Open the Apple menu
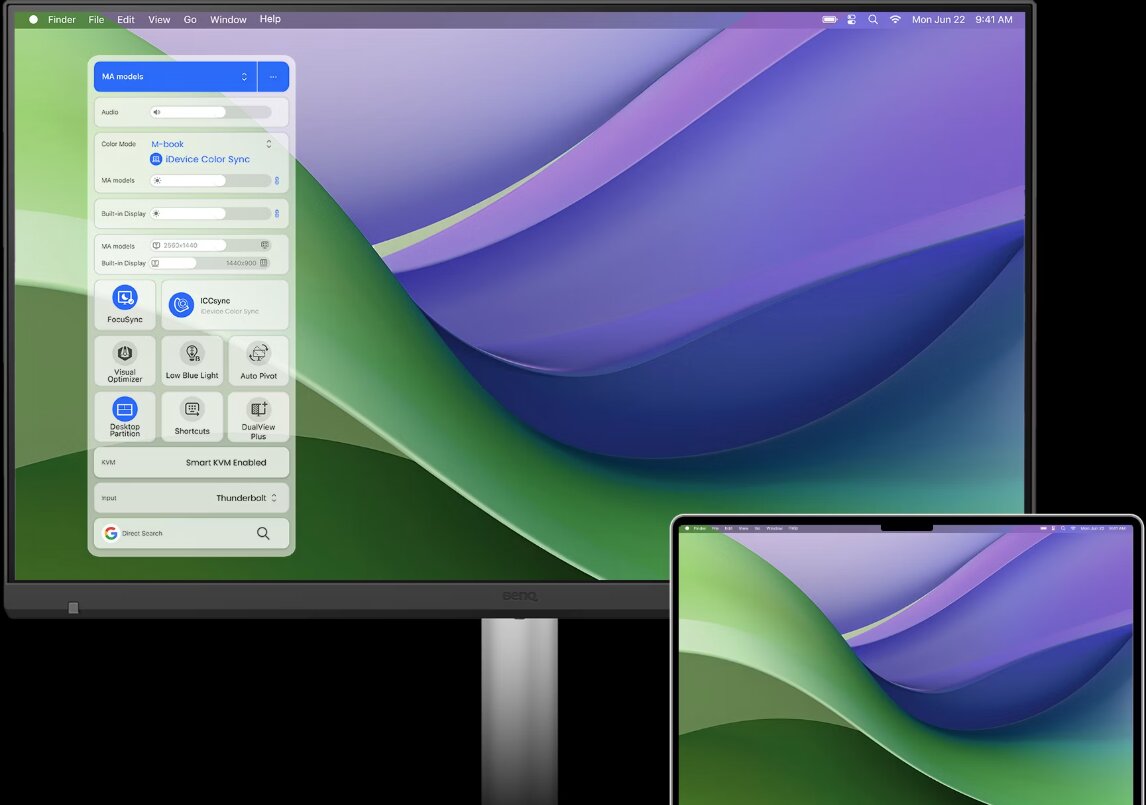 coord(33,20)
